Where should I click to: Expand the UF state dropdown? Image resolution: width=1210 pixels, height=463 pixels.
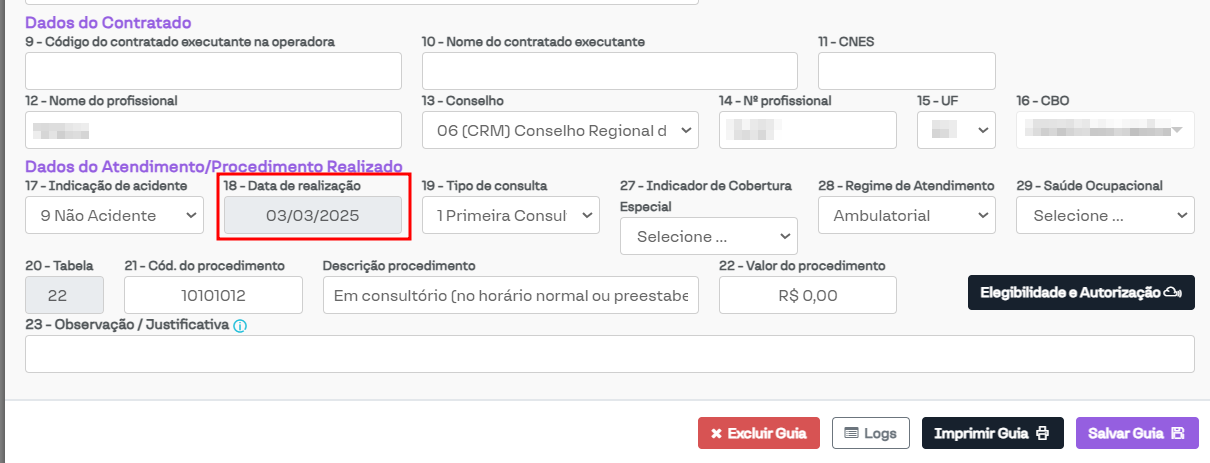click(955, 130)
